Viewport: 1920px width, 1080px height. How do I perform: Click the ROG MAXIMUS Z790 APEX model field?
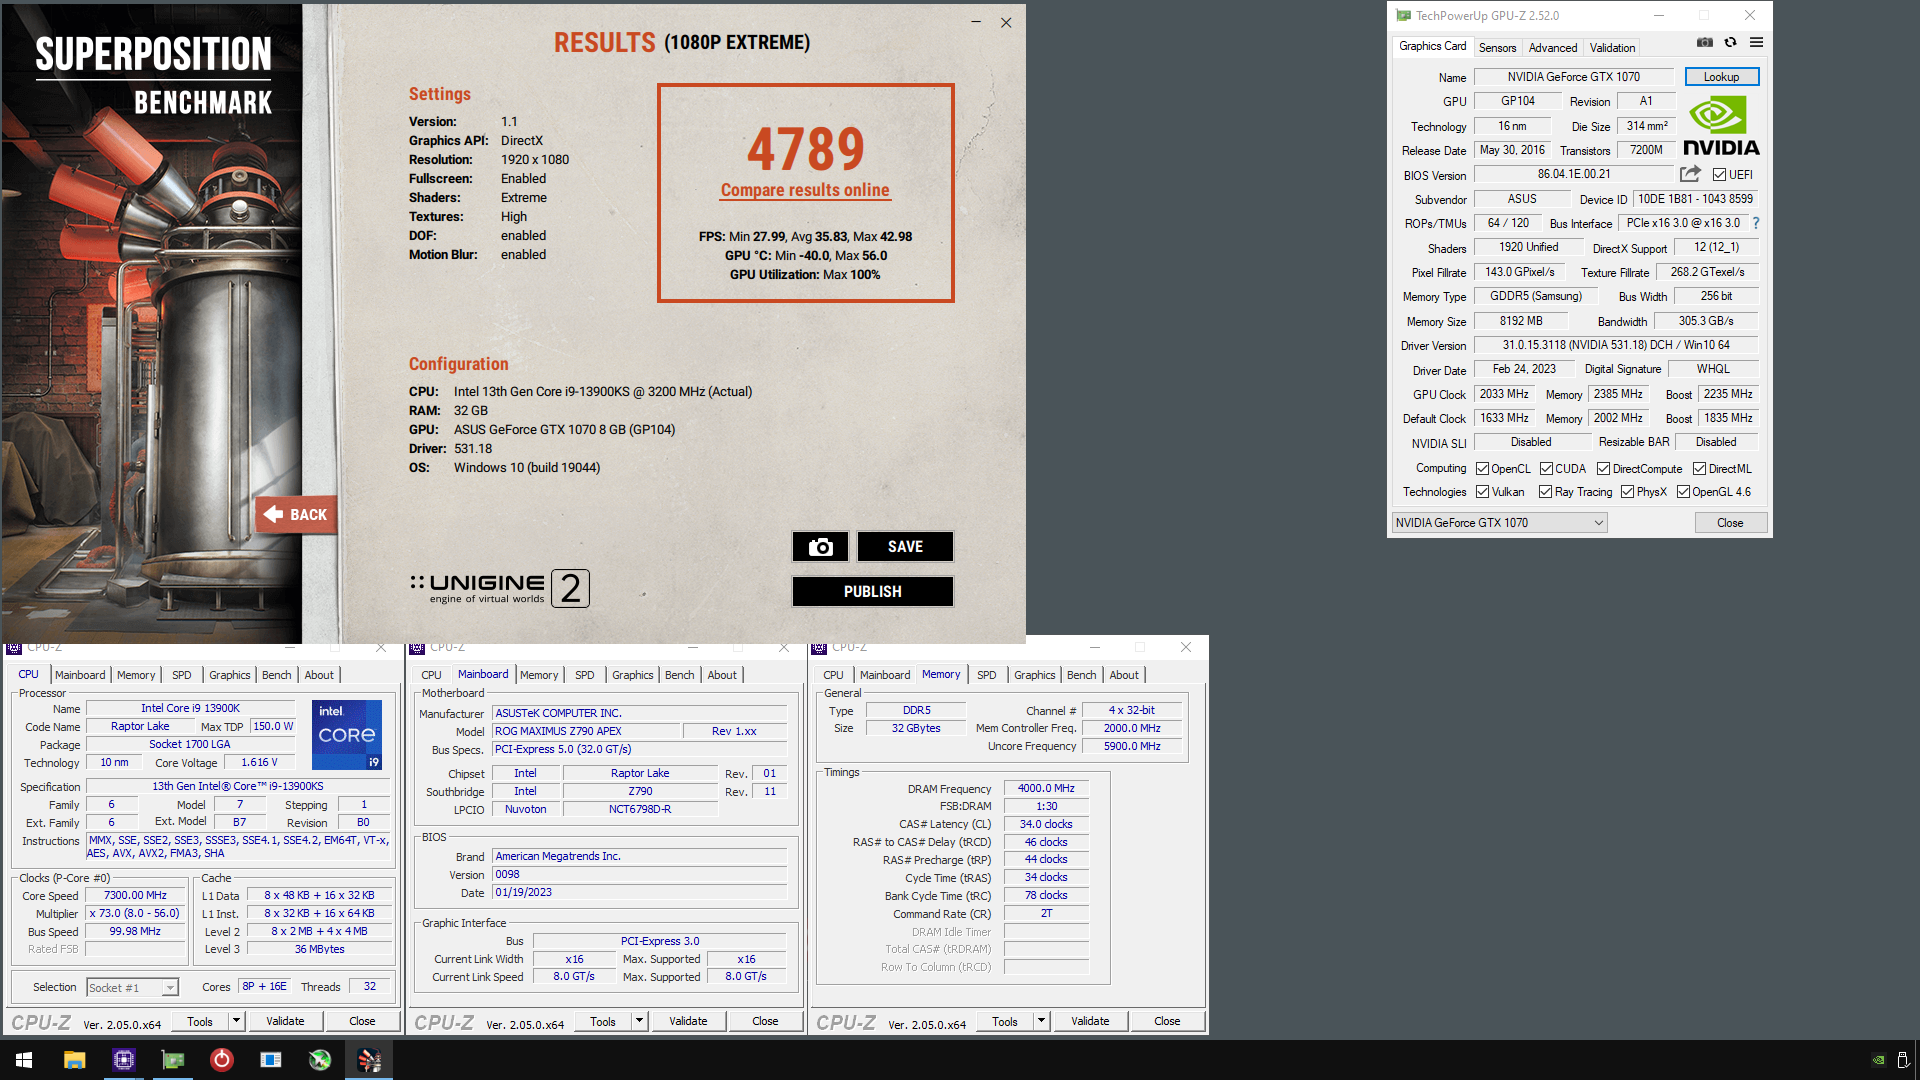tap(586, 731)
